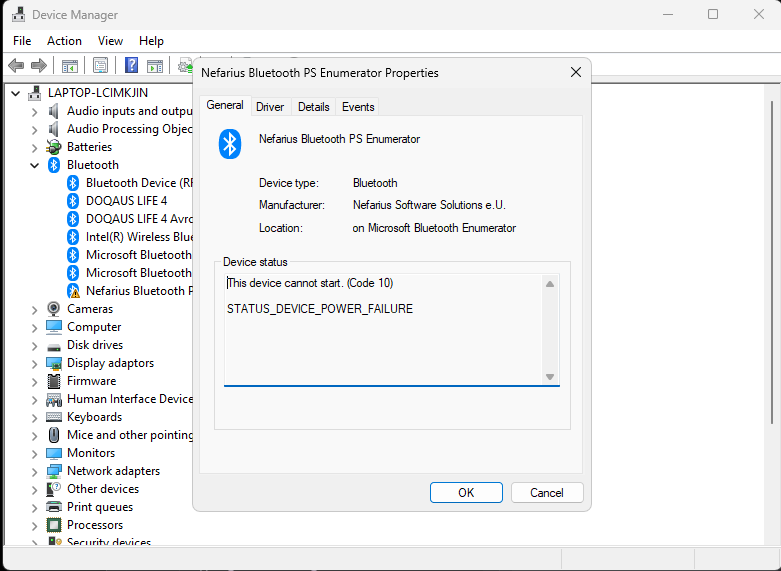This screenshot has width=781, height=571.
Task: Click the Cameras category icon
Action: click(53, 309)
